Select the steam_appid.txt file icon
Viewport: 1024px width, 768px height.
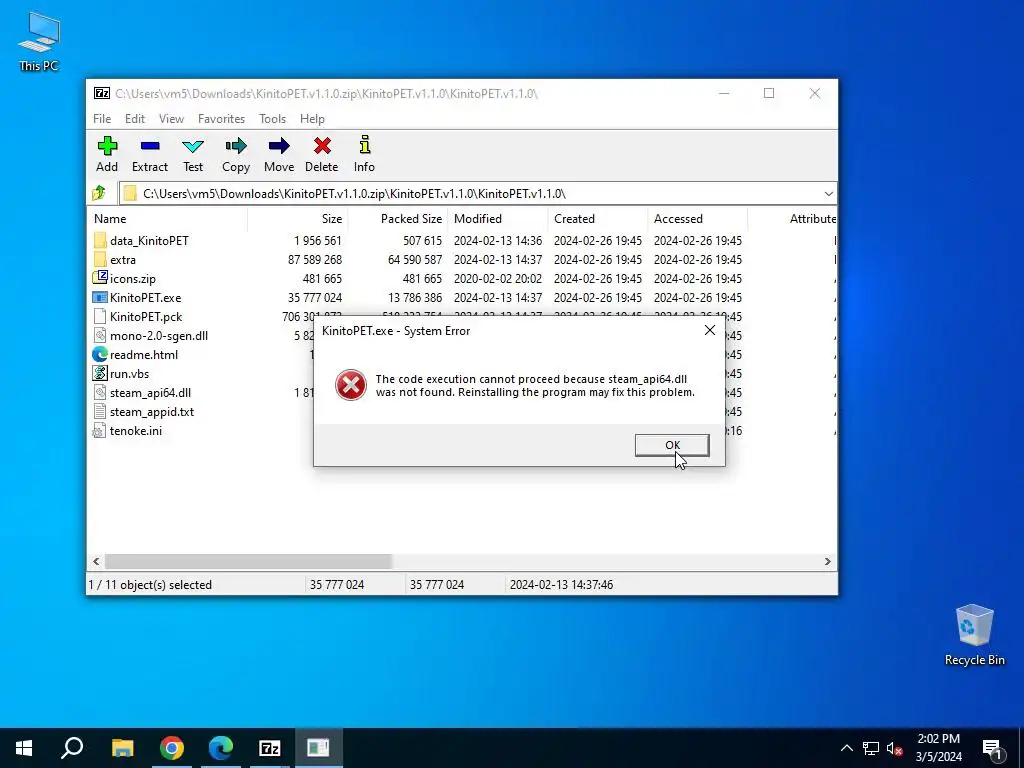coord(100,411)
